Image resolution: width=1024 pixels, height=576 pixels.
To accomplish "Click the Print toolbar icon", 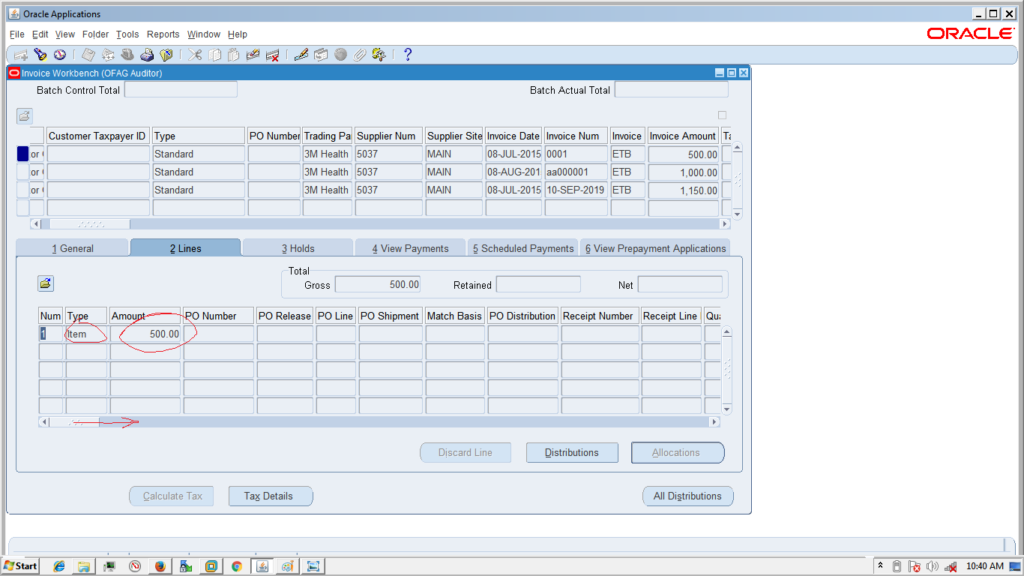I will pos(147,55).
